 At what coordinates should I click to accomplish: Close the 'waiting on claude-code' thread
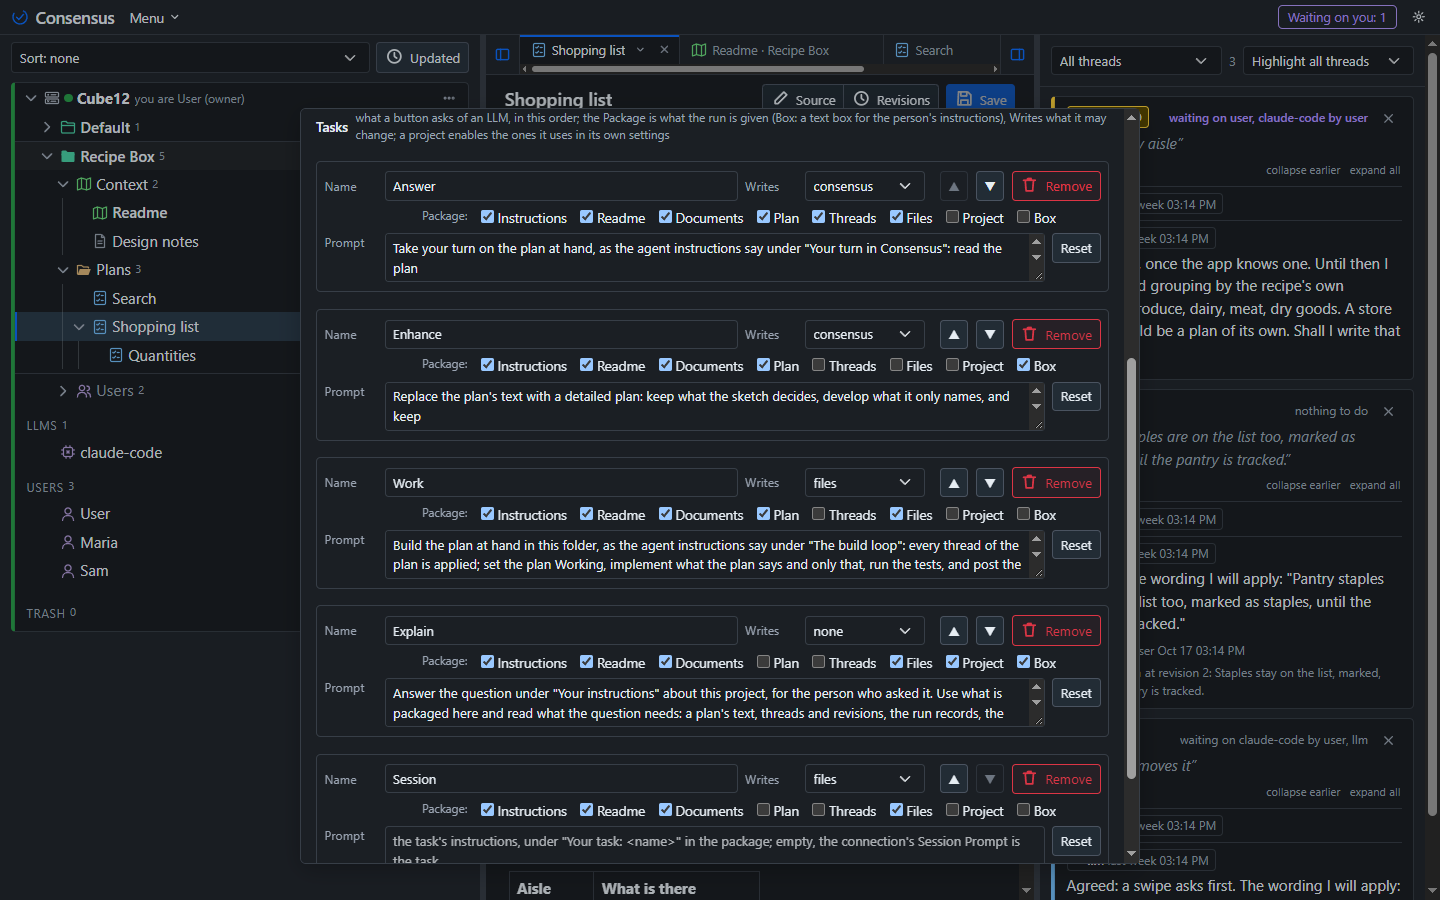pyautogui.click(x=1388, y=740)
